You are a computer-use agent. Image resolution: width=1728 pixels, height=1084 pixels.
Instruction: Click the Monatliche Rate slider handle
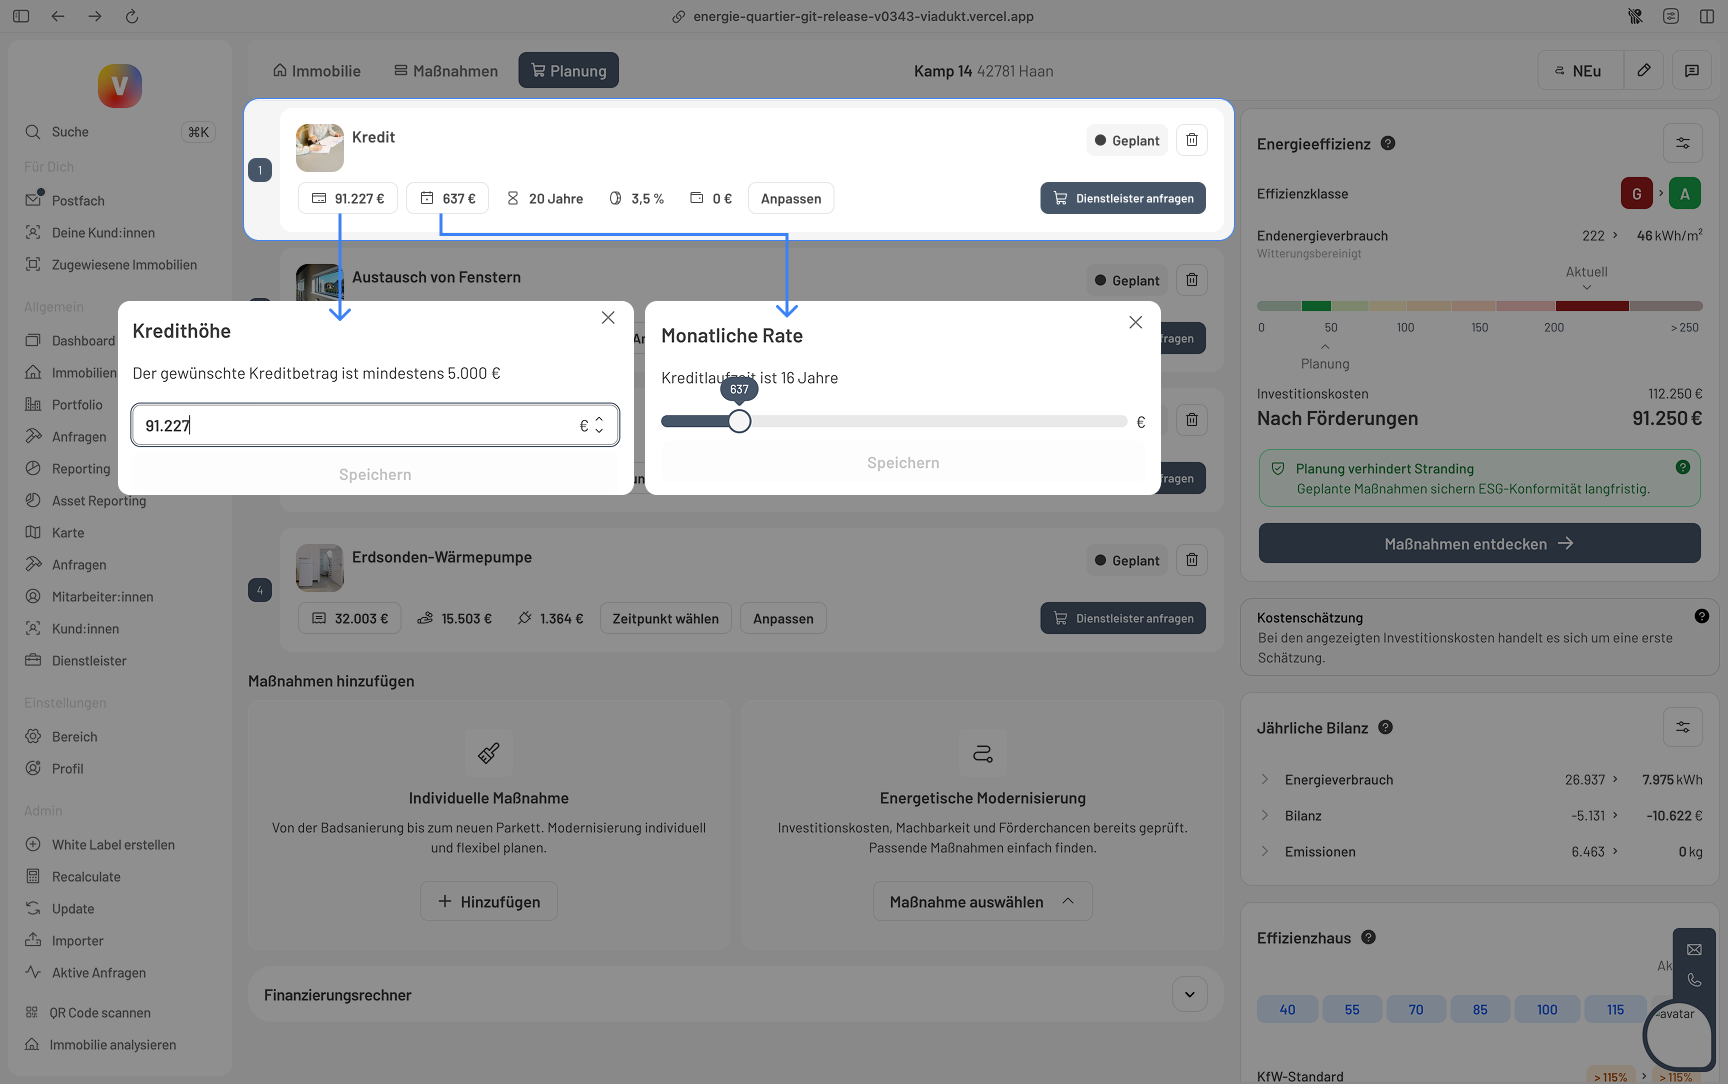tap(739, 422)
